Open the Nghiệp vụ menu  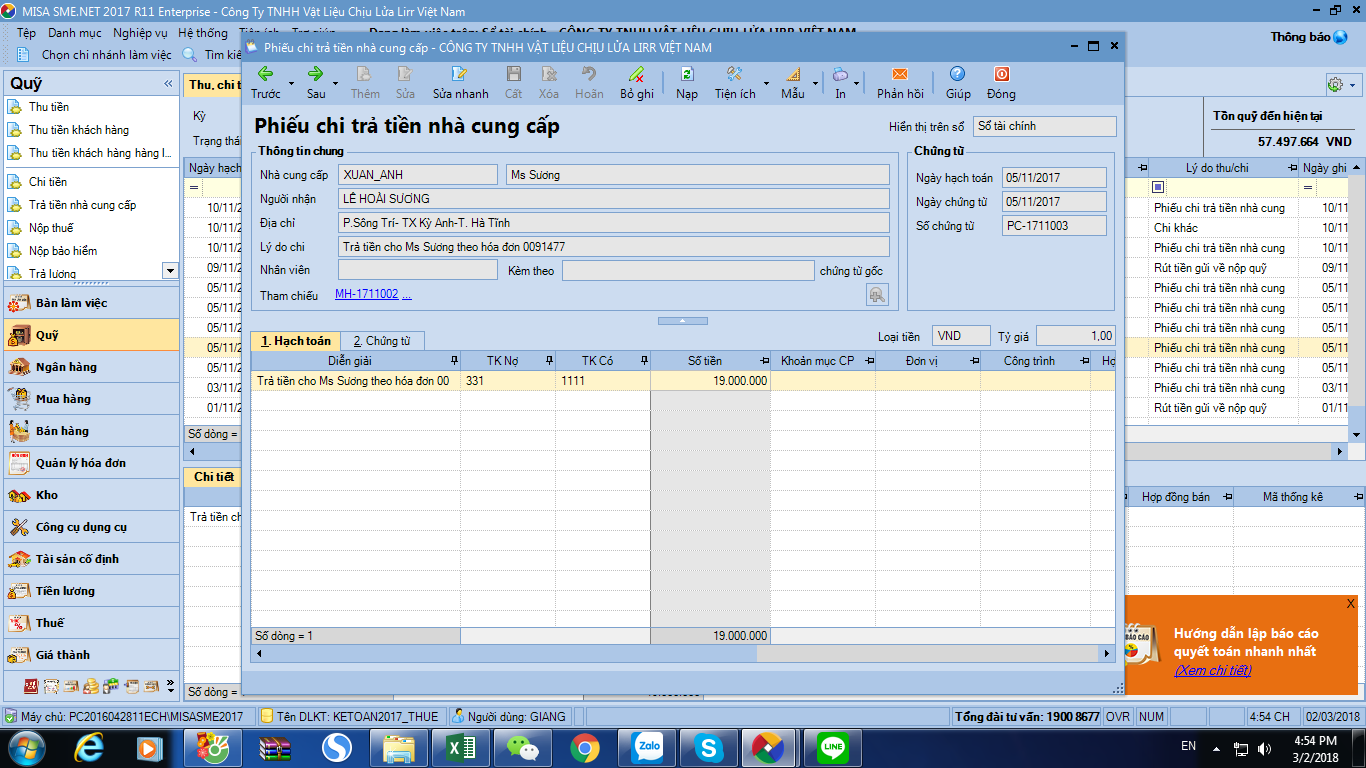click(140, 33)
